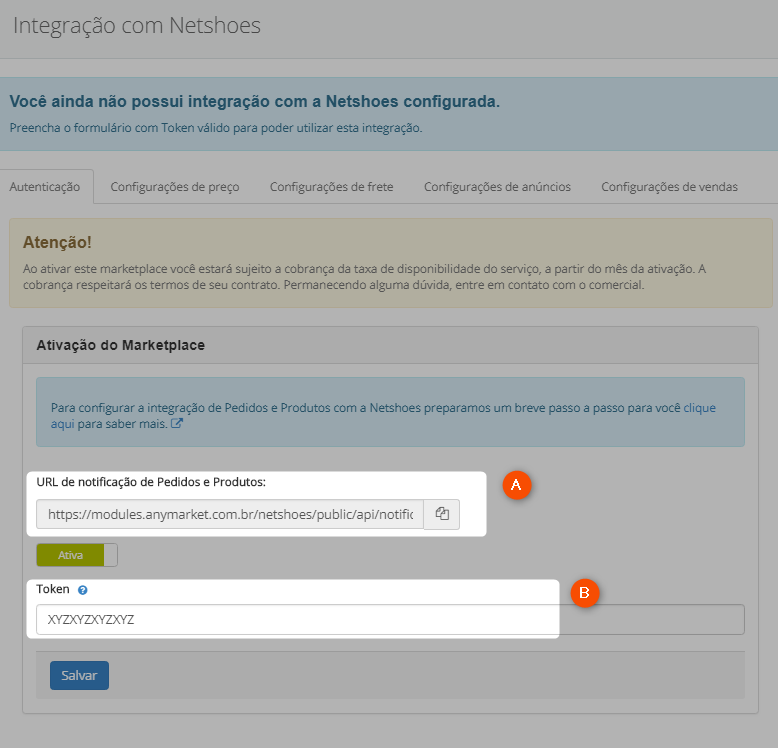
Task: Click the 'URL de notificação de Pedidos e Produtos' label
Action: [x=151, y=482]
